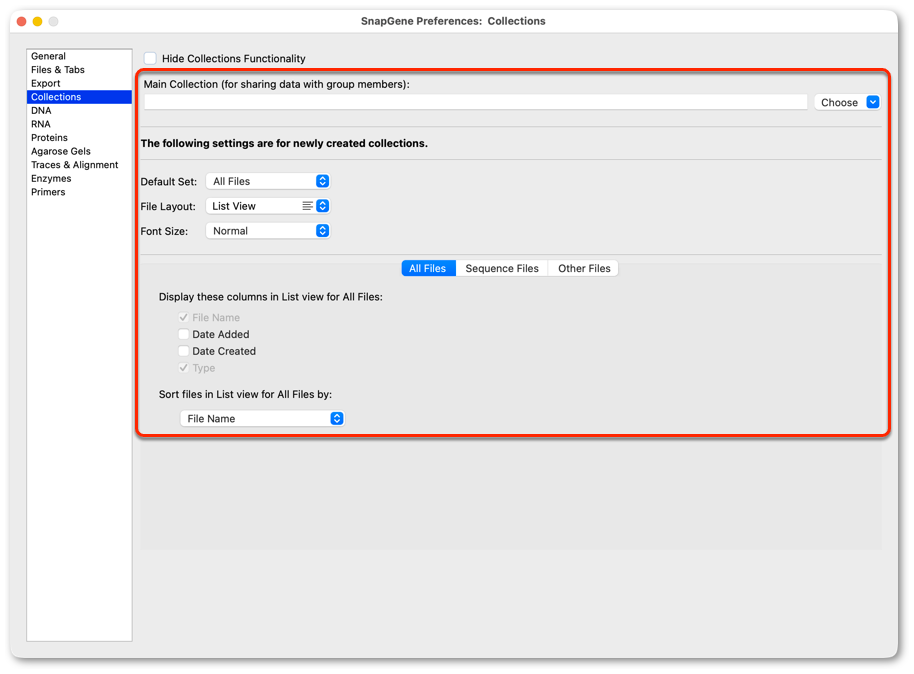The width and height of the screenshot is (914, 674).
Task: Open the Font Size Normal dropdown
Action: point(268,231)
